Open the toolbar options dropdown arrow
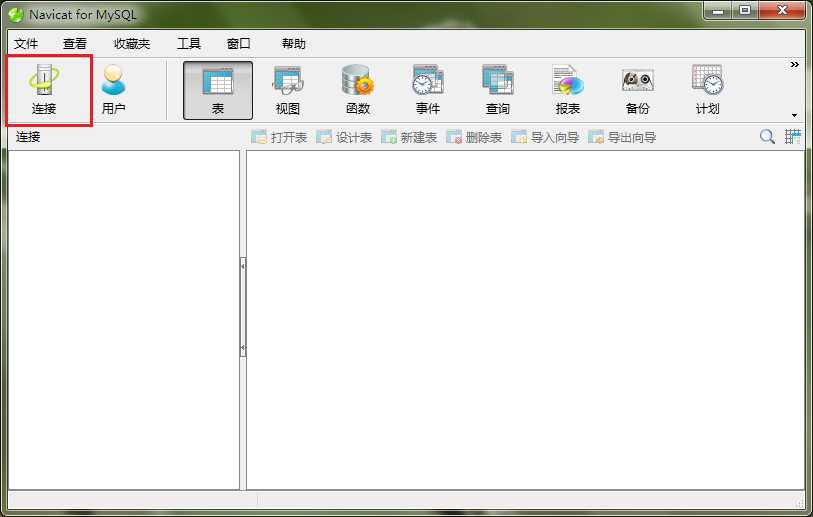The image size is (813, 517). point(794,115)
